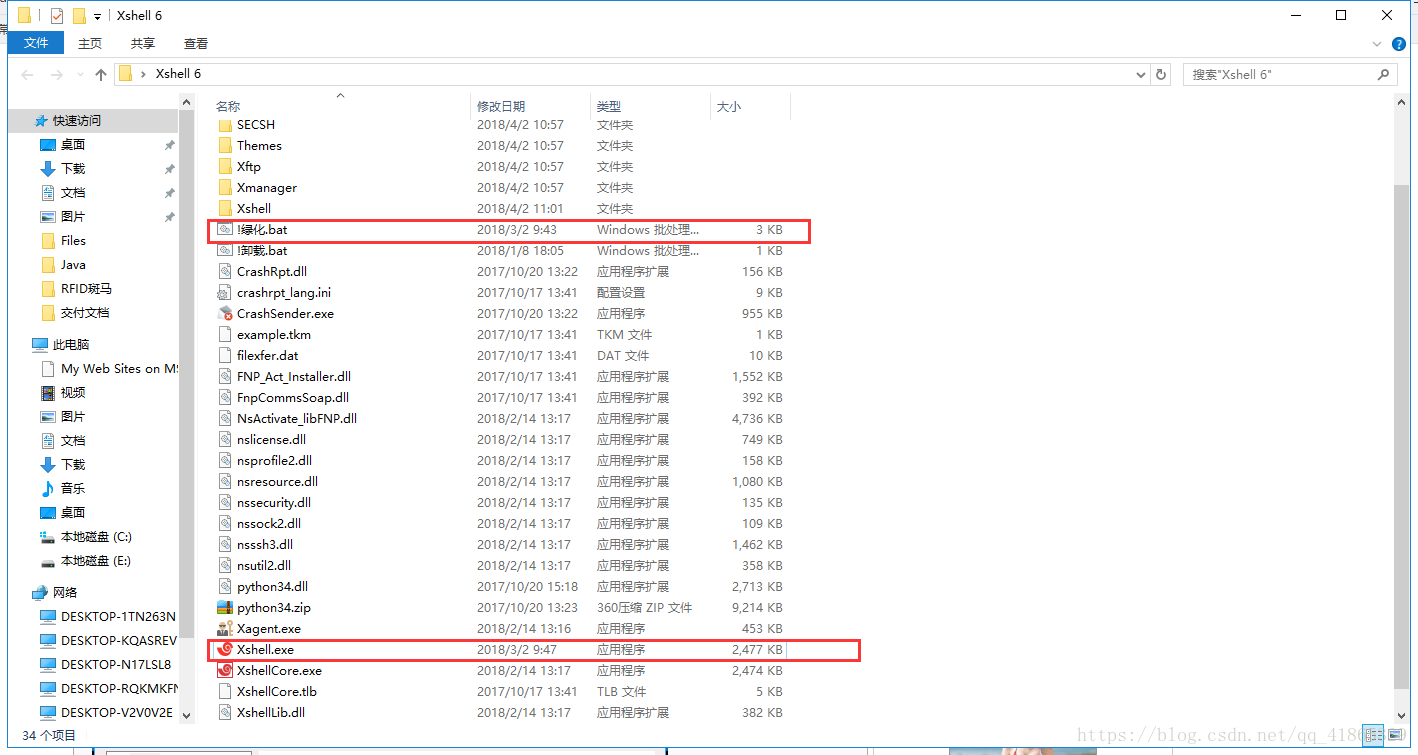Image resolution: width=1418 pixels, height=755 pixels.
Task: Click the Properties quick access toolbar icon
Action: (56, 16)
